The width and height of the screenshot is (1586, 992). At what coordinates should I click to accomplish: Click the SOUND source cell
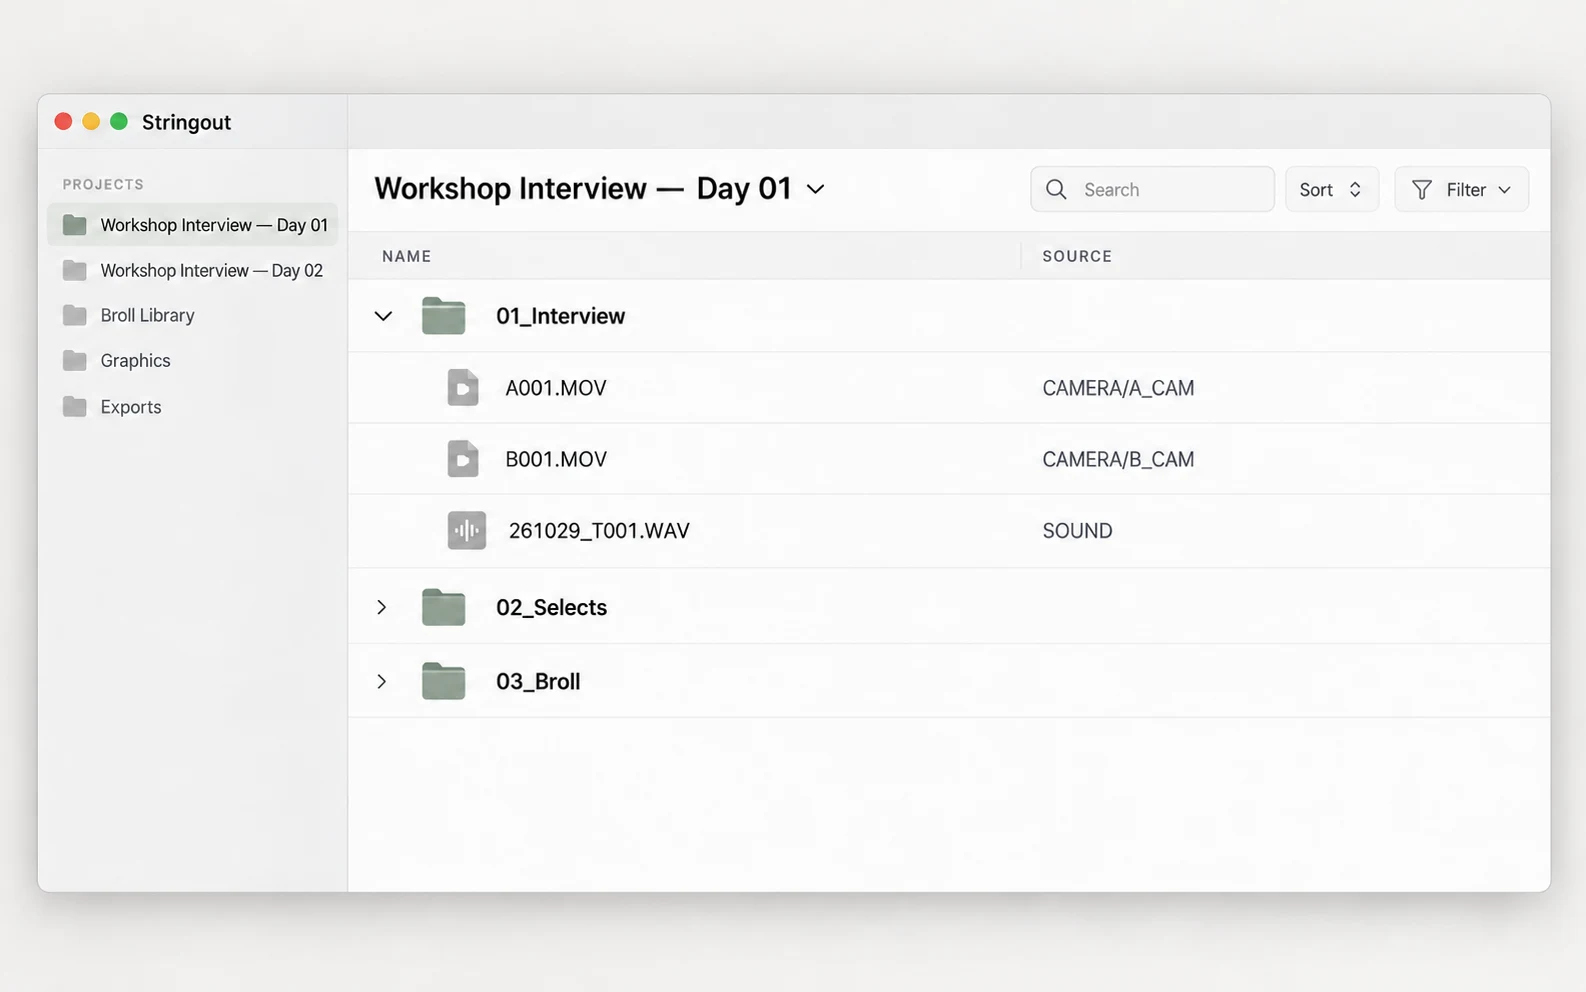pos(1077,531)
